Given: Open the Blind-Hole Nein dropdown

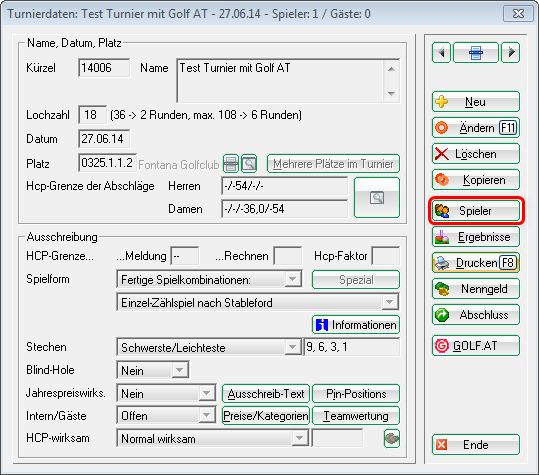Looking at the screenshot, I should (x=179, y=370).
